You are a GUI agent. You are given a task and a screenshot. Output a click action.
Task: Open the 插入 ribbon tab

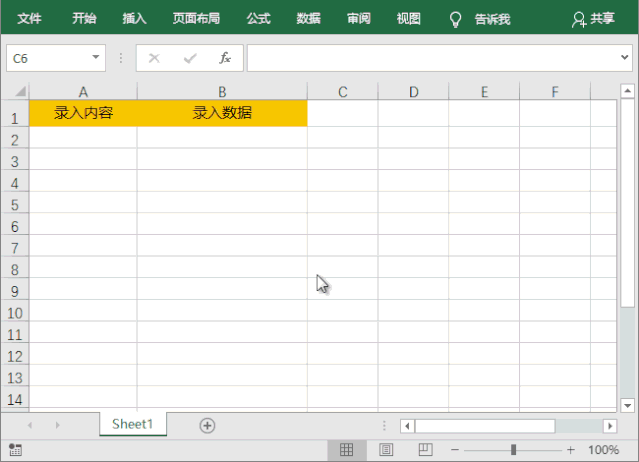[134, 18]
